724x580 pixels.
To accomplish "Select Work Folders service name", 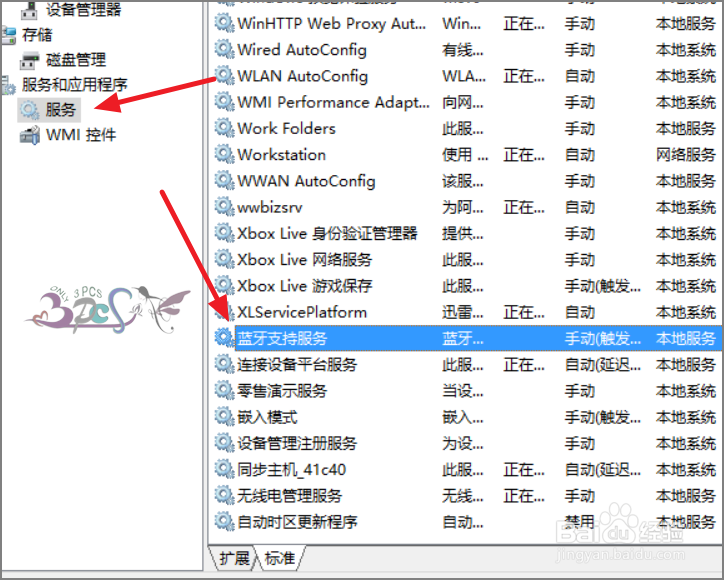I will click(286, 128).
